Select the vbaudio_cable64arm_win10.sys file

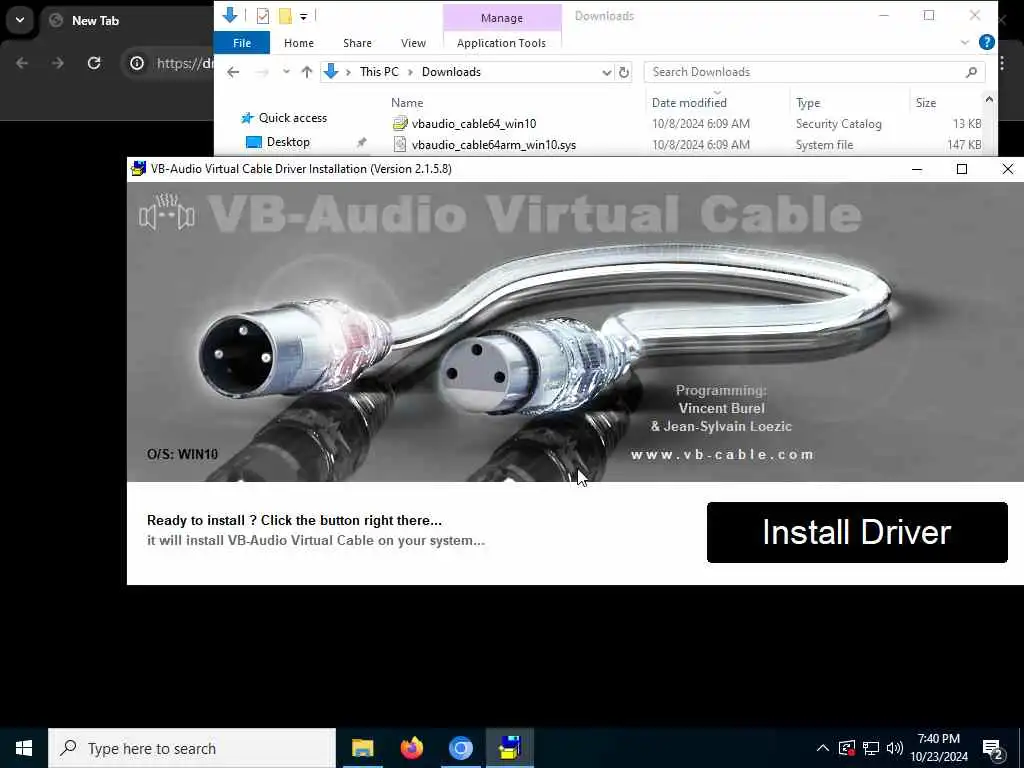[x=494, y=144]
